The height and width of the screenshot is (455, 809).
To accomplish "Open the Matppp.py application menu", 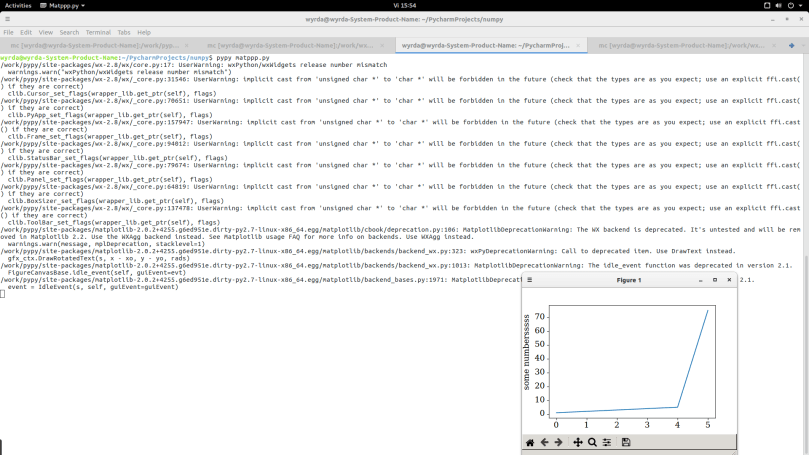I will (62, 5).
